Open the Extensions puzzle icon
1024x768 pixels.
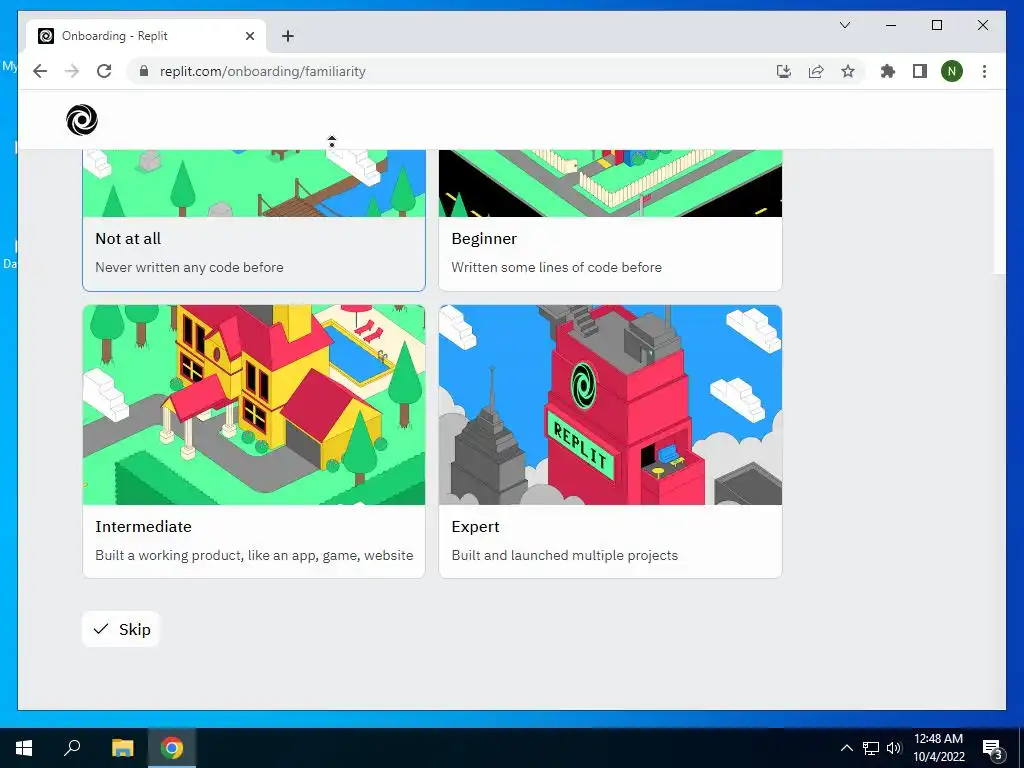(888, 71)
